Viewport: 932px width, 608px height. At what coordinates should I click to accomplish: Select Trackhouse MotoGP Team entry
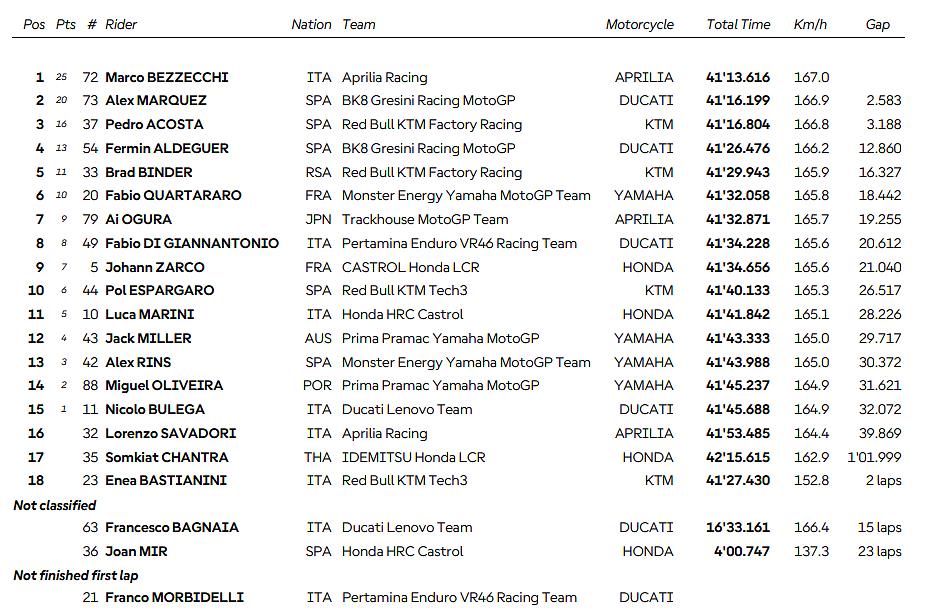pyautogui.click(x=425, y=220)
